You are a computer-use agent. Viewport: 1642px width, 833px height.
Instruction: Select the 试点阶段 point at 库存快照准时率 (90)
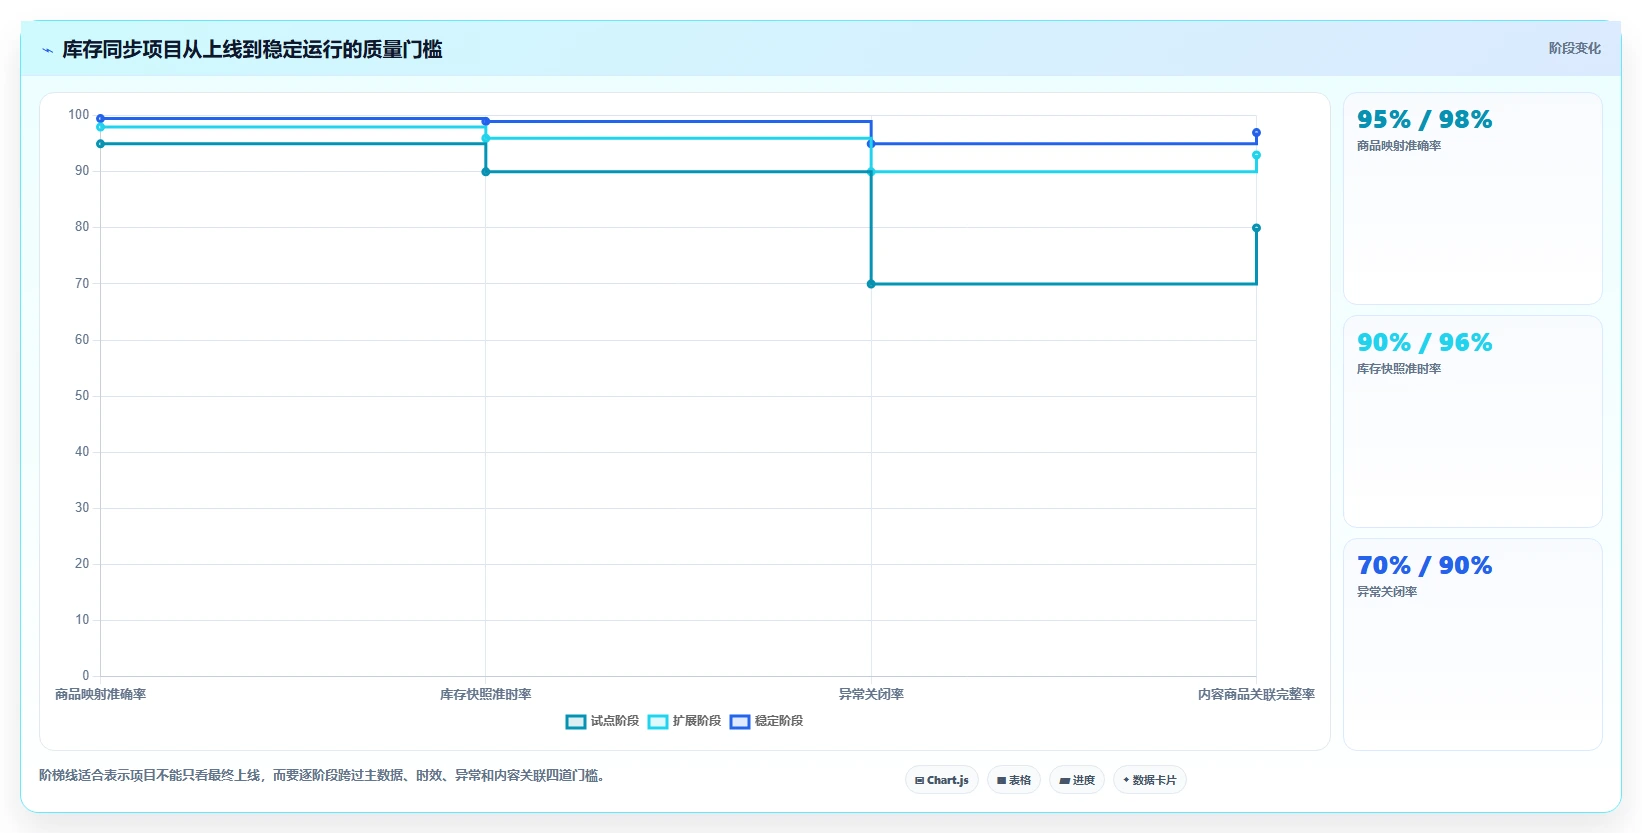486,172
